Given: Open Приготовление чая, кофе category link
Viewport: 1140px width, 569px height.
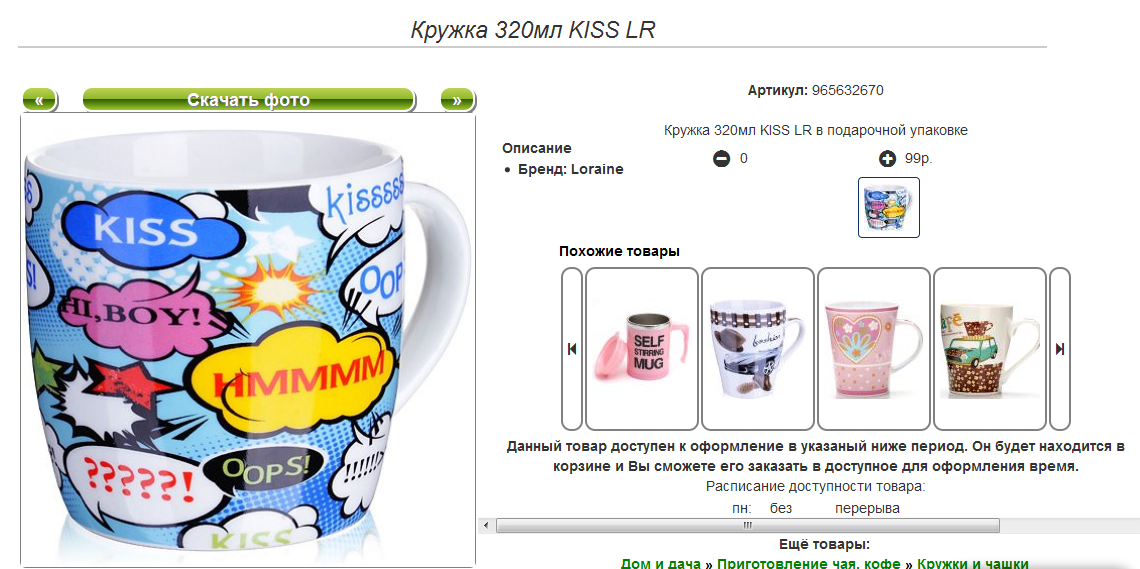Looking at the screenshot, I should point(808,563).
